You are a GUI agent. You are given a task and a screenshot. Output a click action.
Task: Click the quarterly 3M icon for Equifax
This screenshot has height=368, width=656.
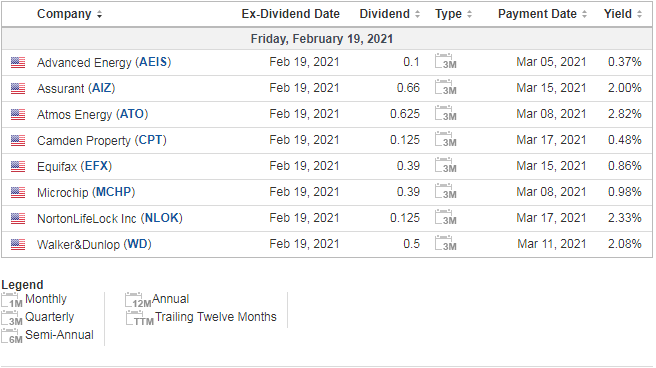pos(446,165)
